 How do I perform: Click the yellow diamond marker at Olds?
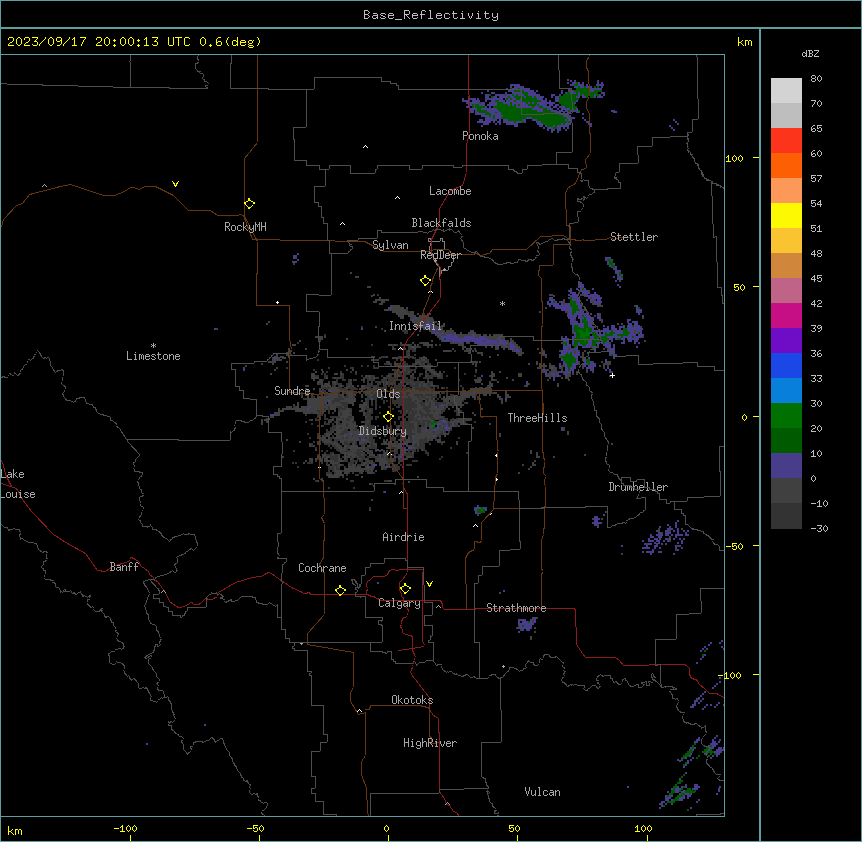388,417
